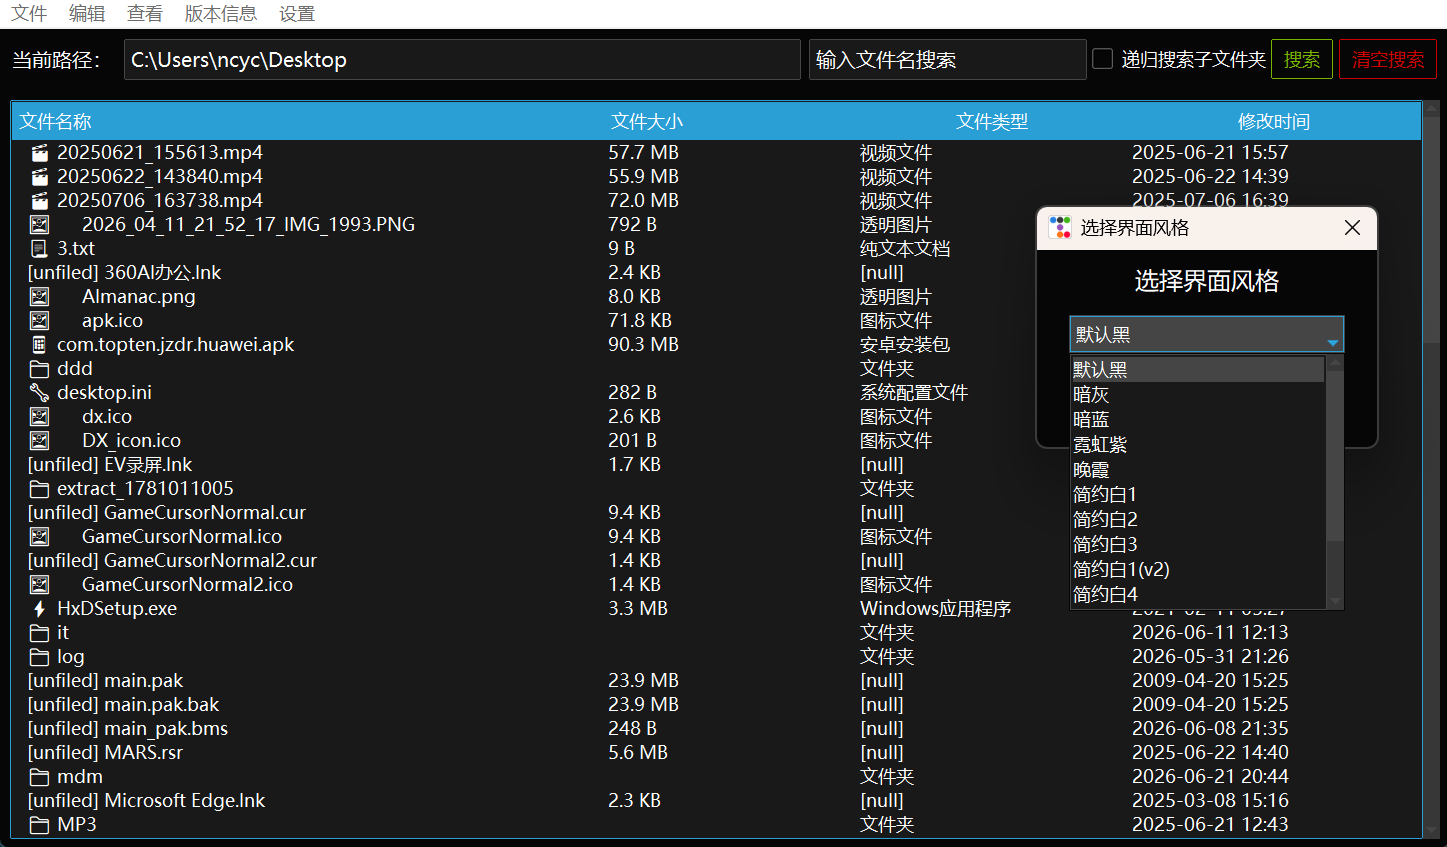Click the colorful app icon in style dialog title
Screen dimensions: 1447x847
(1060, 227)
